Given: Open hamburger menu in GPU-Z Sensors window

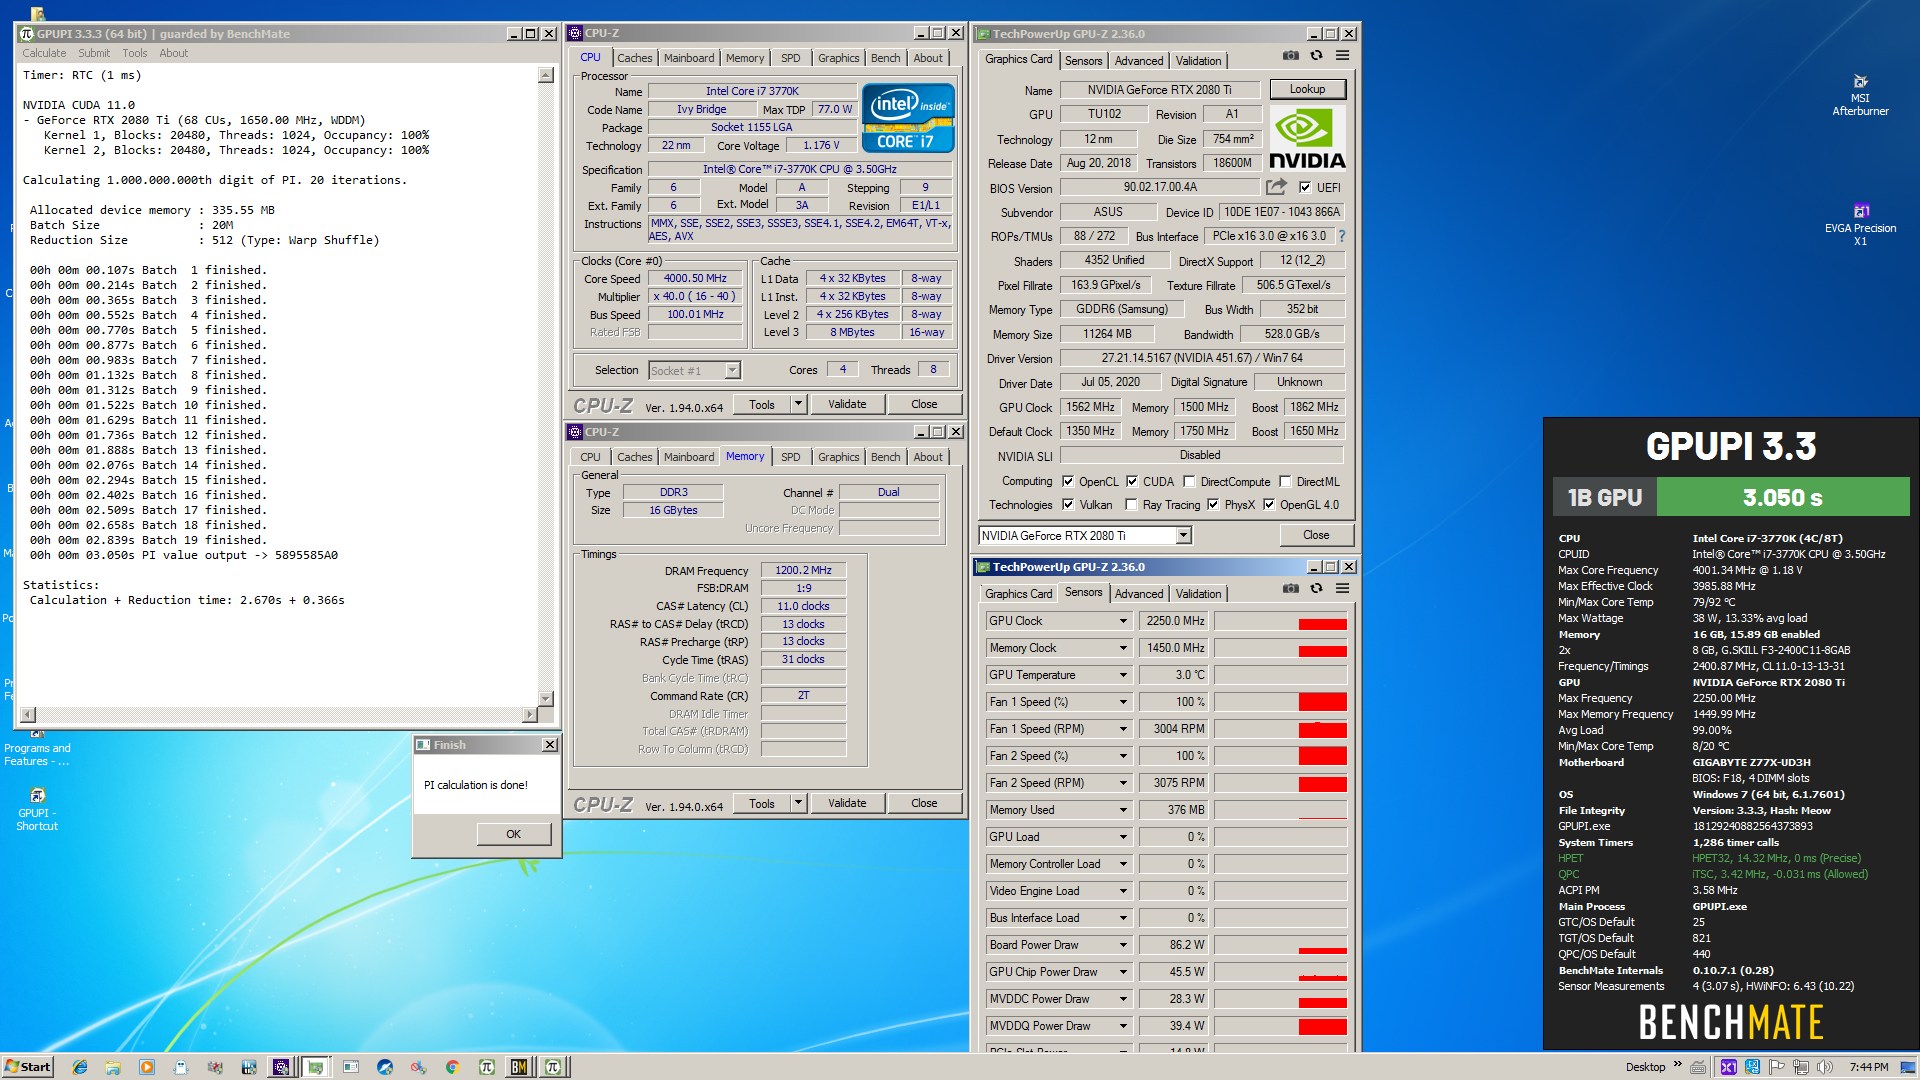Looking at the screenshot, I should point(1343,588).
